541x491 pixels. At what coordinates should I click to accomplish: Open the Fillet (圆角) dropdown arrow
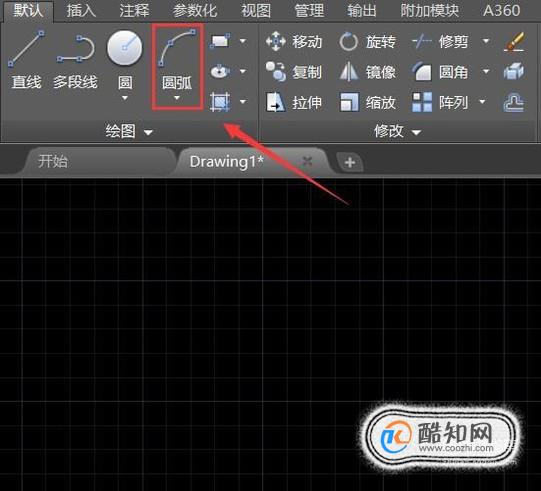(486, 72)
